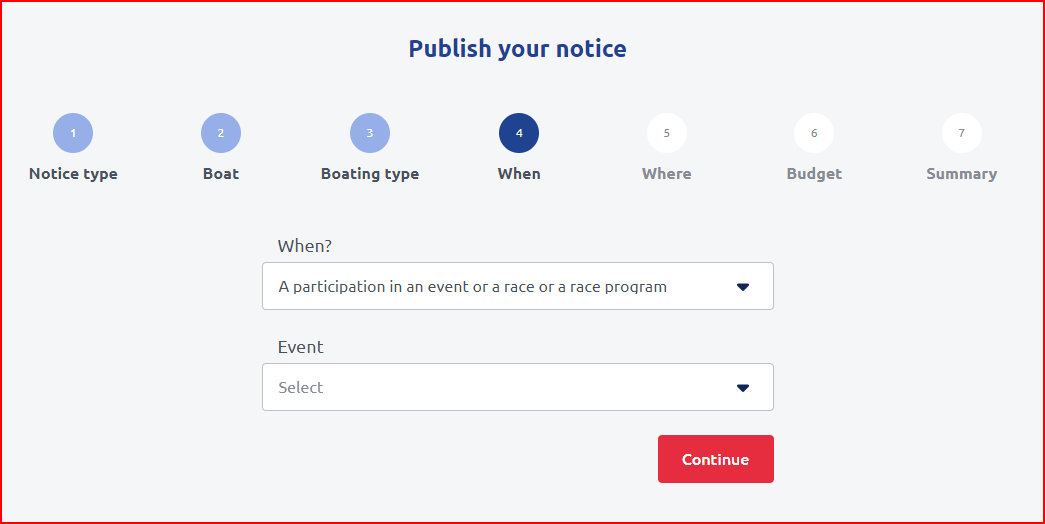The height and width of the screenshot is (524, 1045).
Task: Expand the Event dropdown arrow
Action: pyautogui.click(x=743, y=388)
